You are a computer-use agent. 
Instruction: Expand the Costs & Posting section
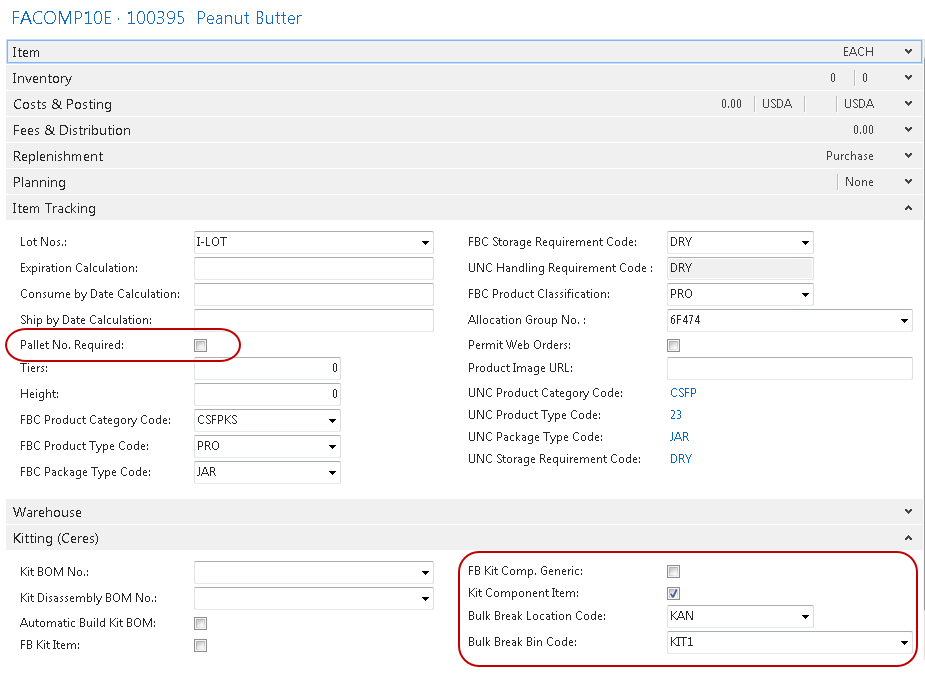click(x=908, y=104)
